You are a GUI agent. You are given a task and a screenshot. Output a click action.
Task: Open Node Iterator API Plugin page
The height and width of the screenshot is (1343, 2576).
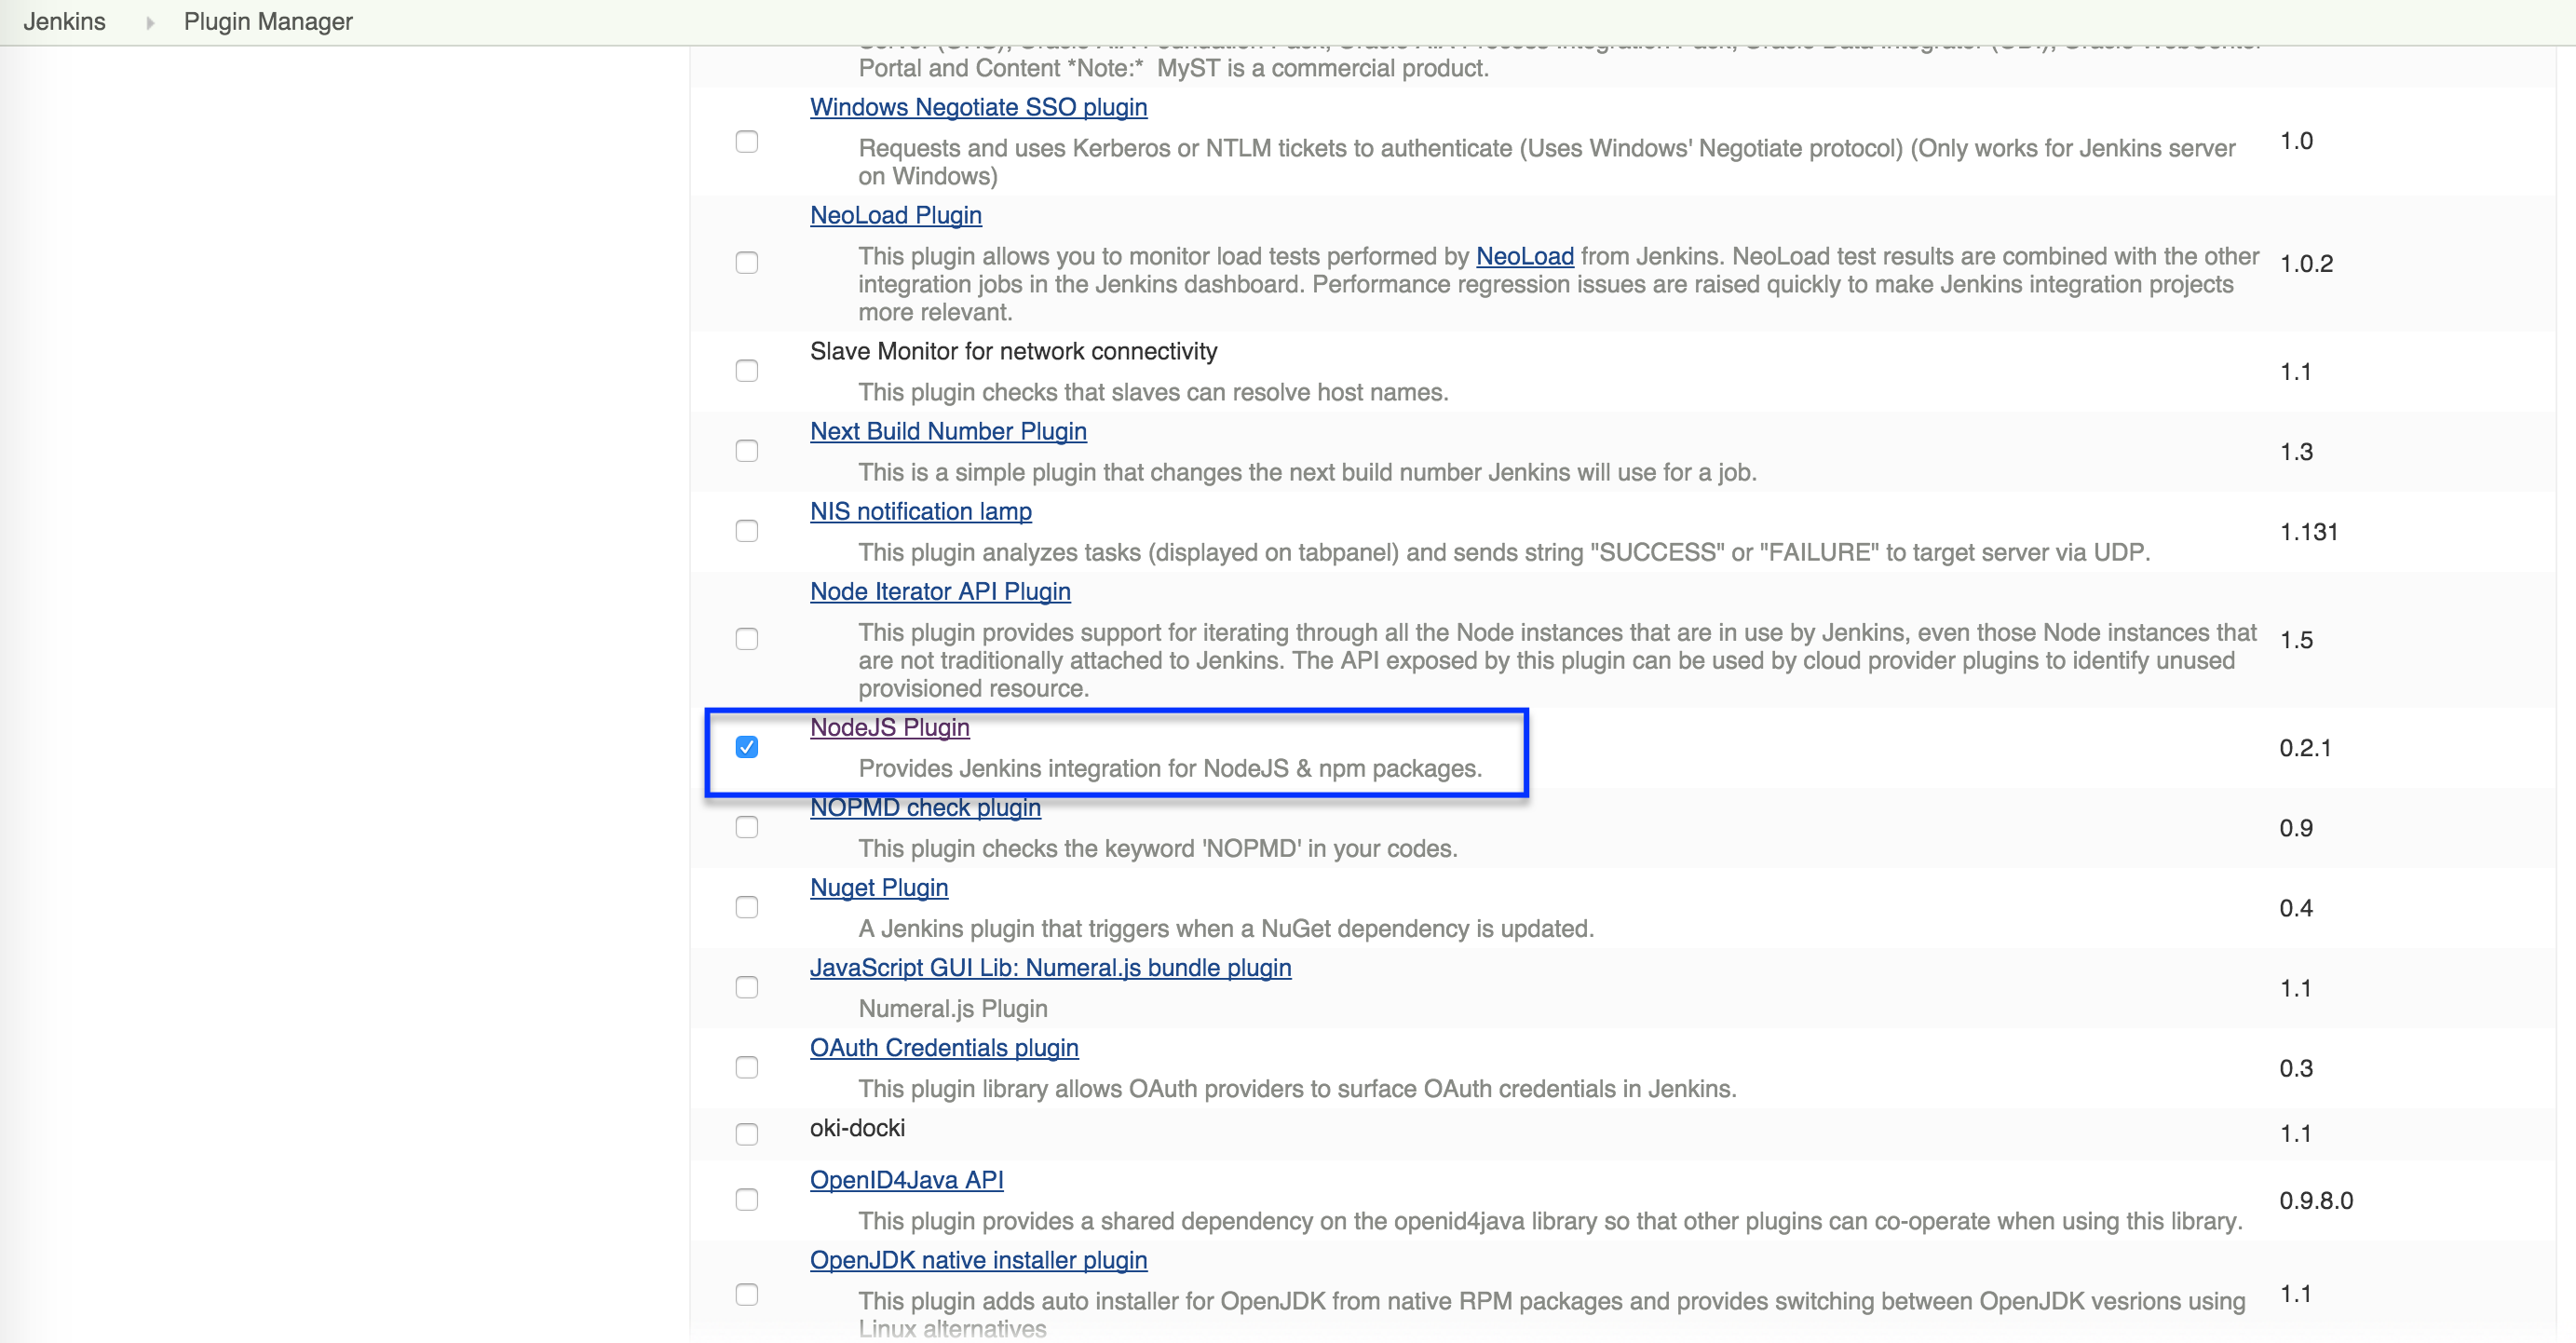tap(939, 591)
